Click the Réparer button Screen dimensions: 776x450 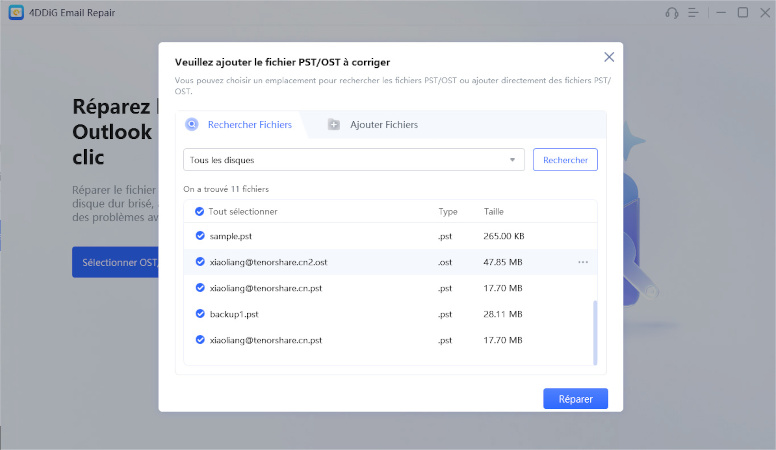tap(575, 399)
